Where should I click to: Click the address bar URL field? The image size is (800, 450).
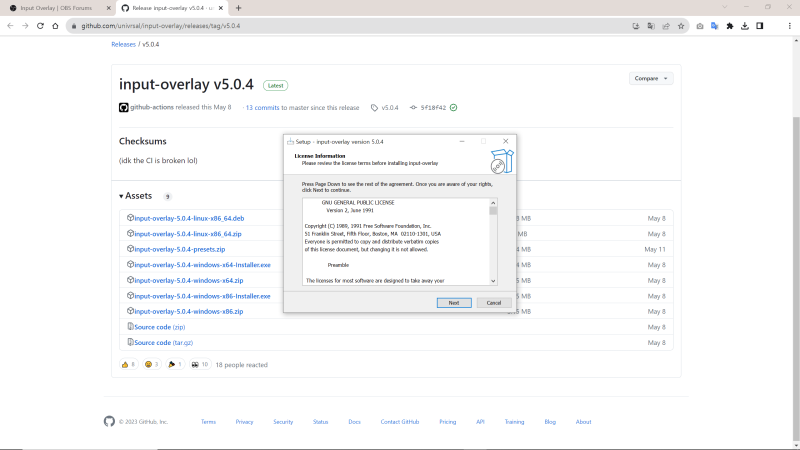[352, 26]
